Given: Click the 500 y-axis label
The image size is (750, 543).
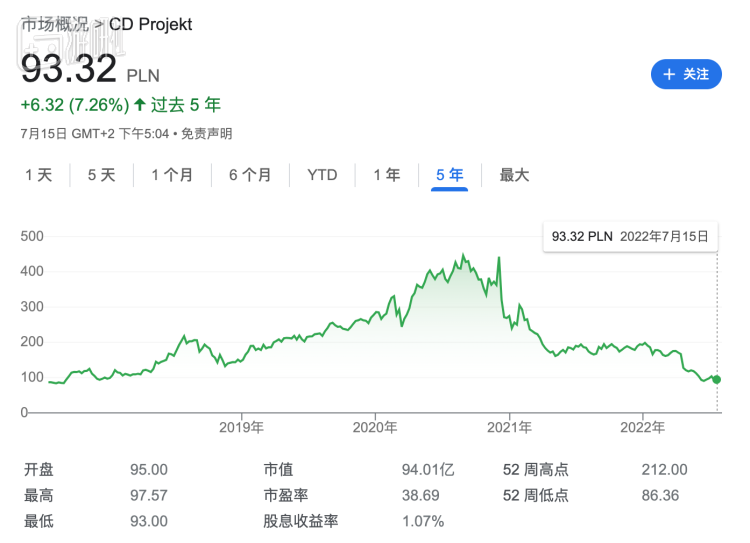Looking at the screenshot, I should coord(32,236).
